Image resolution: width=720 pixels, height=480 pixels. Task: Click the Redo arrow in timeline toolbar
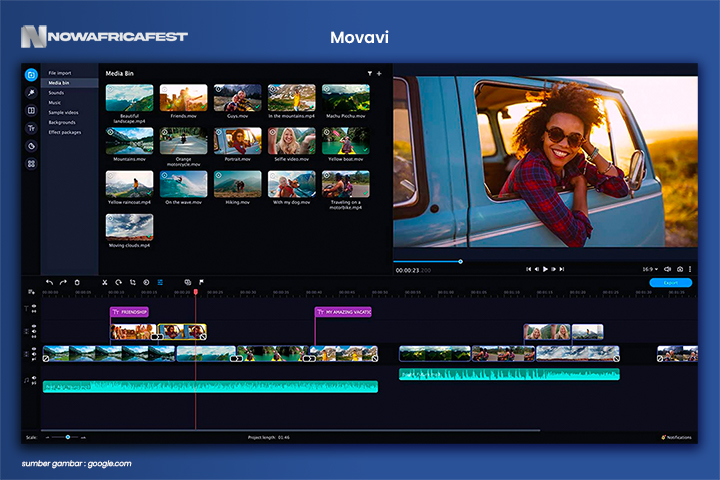pos(63,282)
